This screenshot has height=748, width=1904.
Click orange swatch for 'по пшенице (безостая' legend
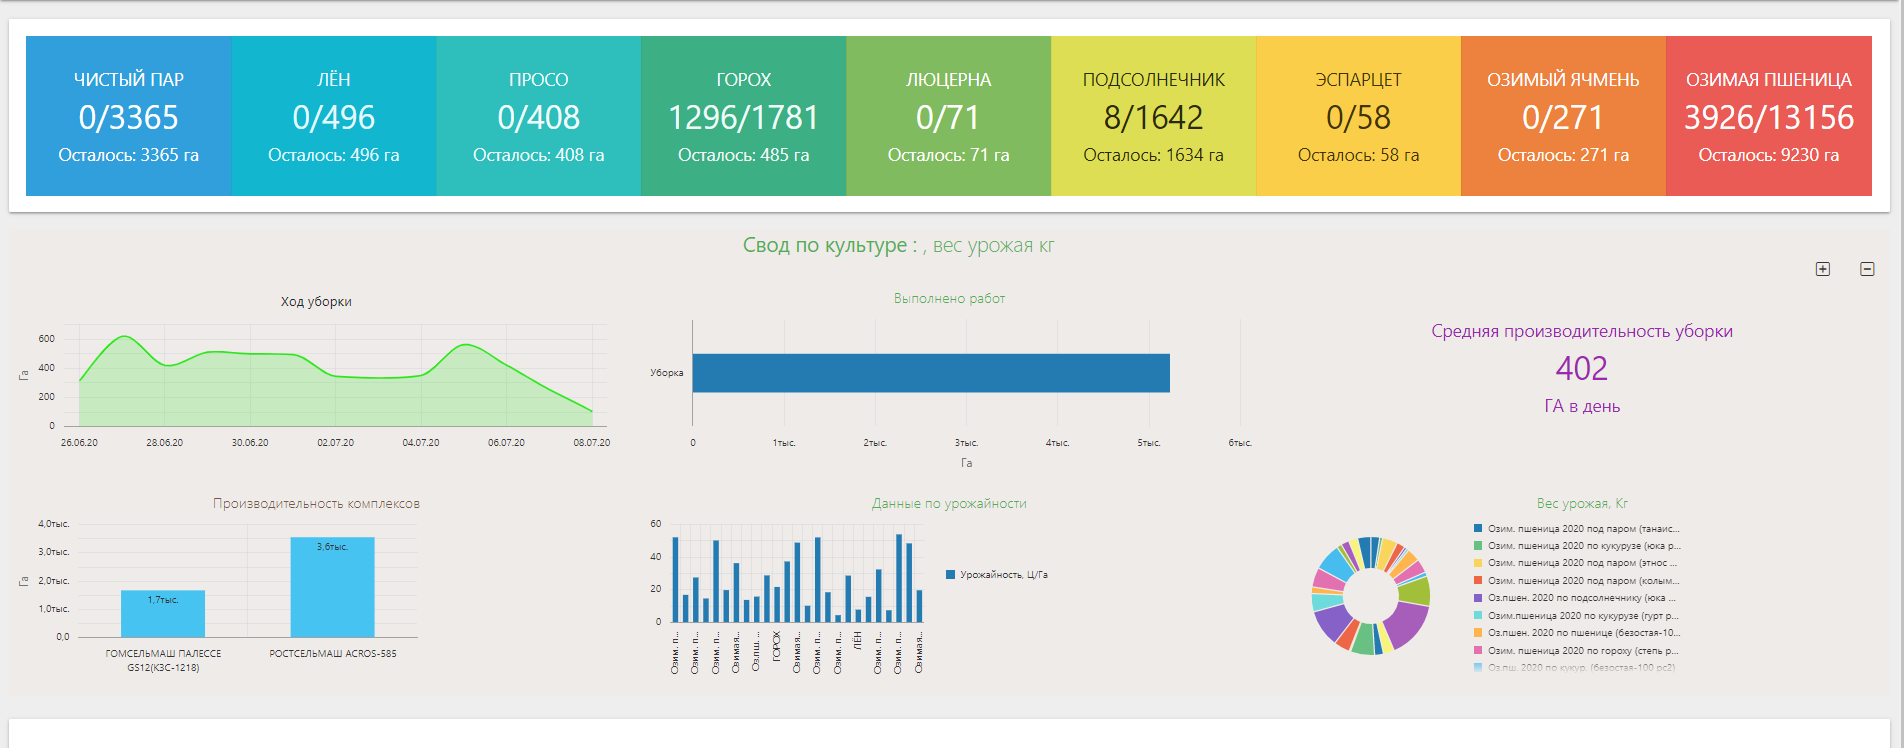pos(1478,633)
